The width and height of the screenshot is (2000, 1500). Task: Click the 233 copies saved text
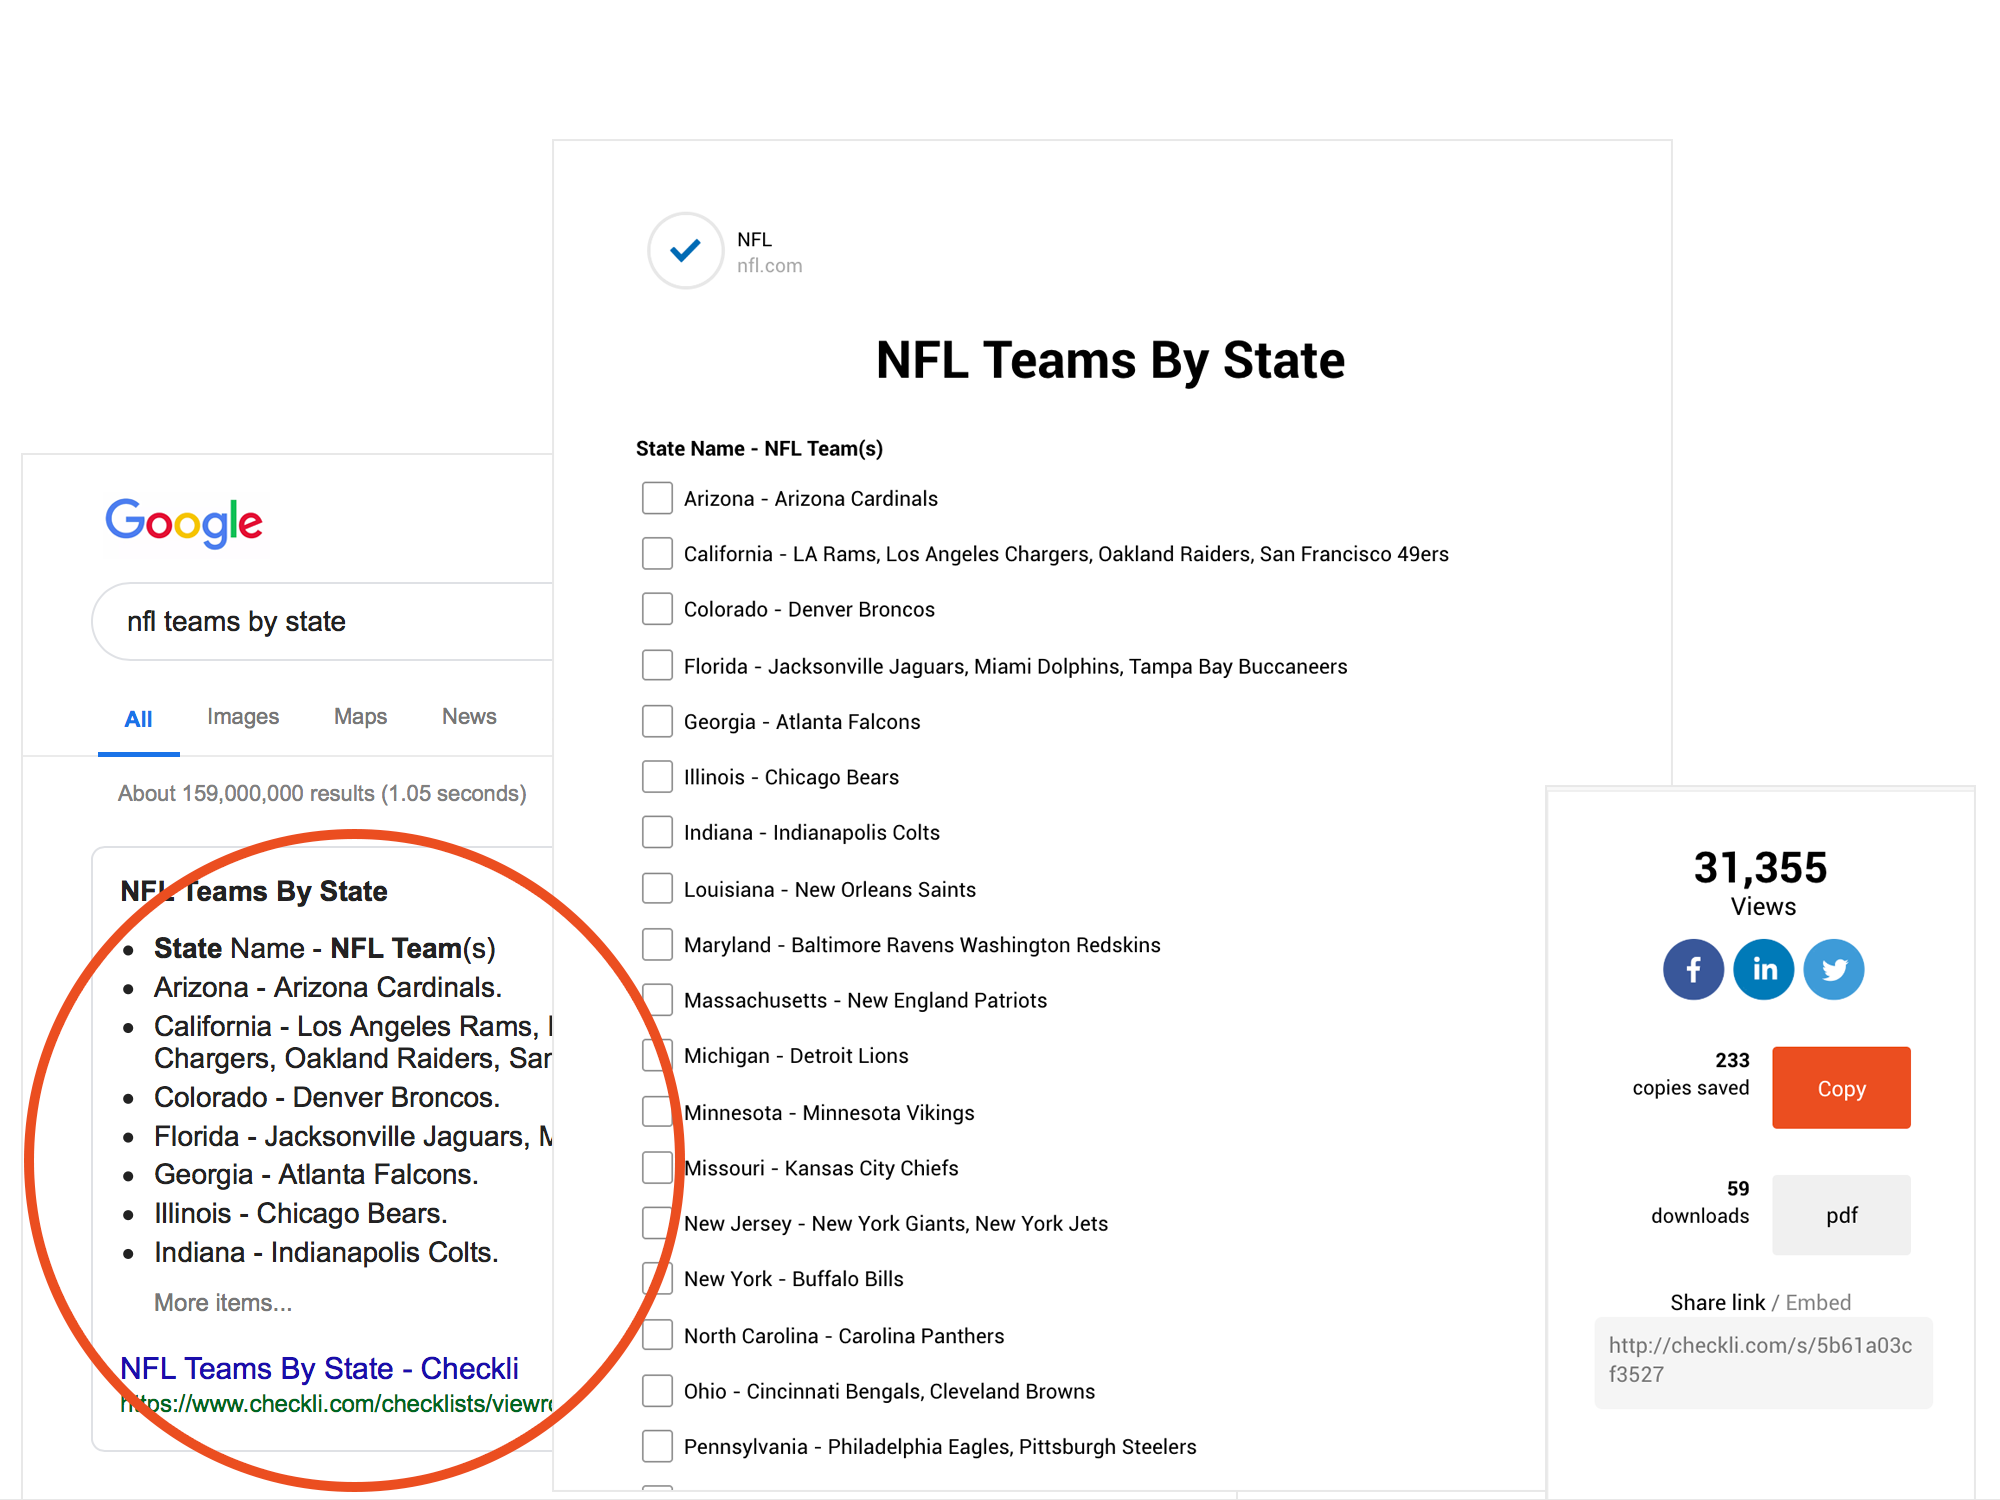pos(1691,1074)
